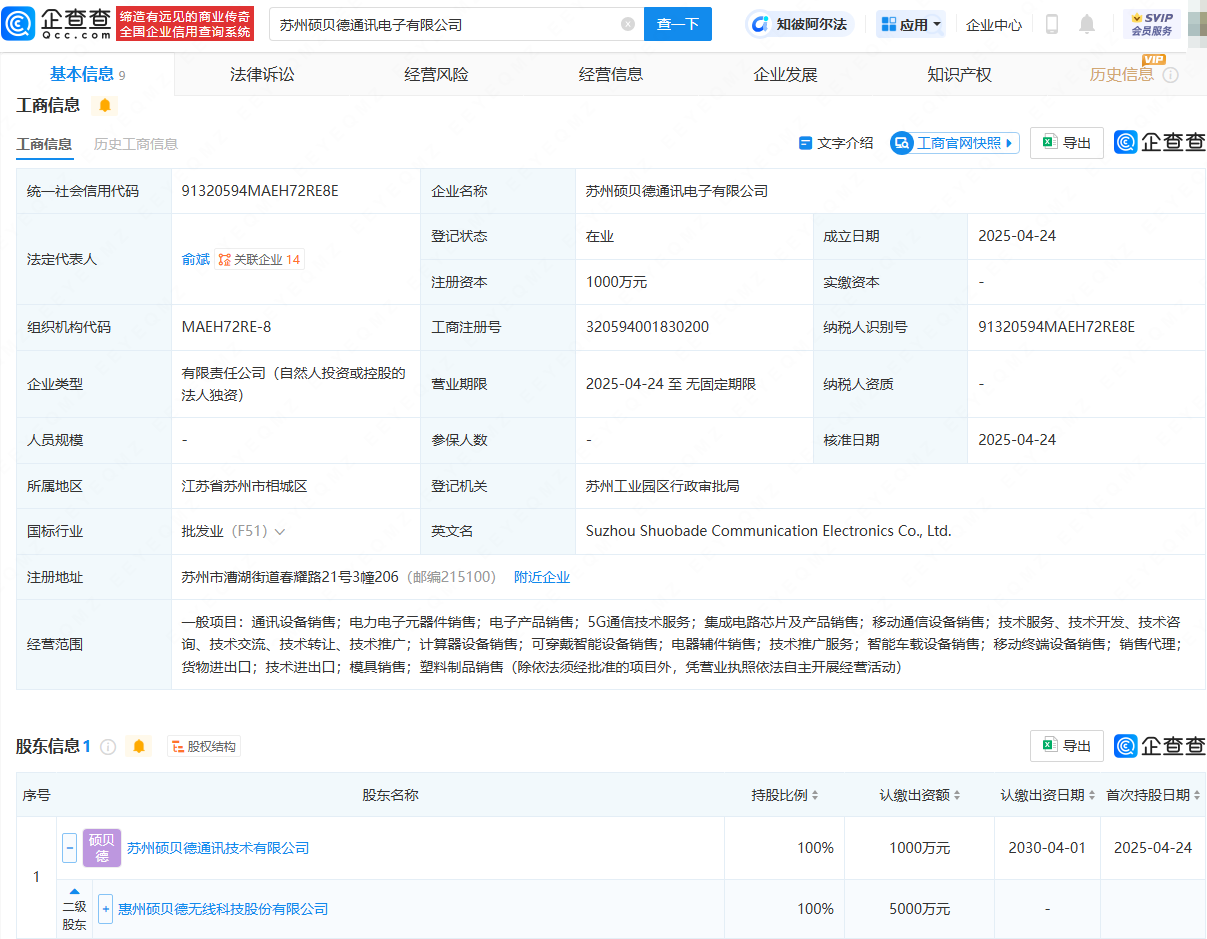The image size is (1207, 939).
Task: Open the 应用 apps dropdown
Action: [911, 24]
